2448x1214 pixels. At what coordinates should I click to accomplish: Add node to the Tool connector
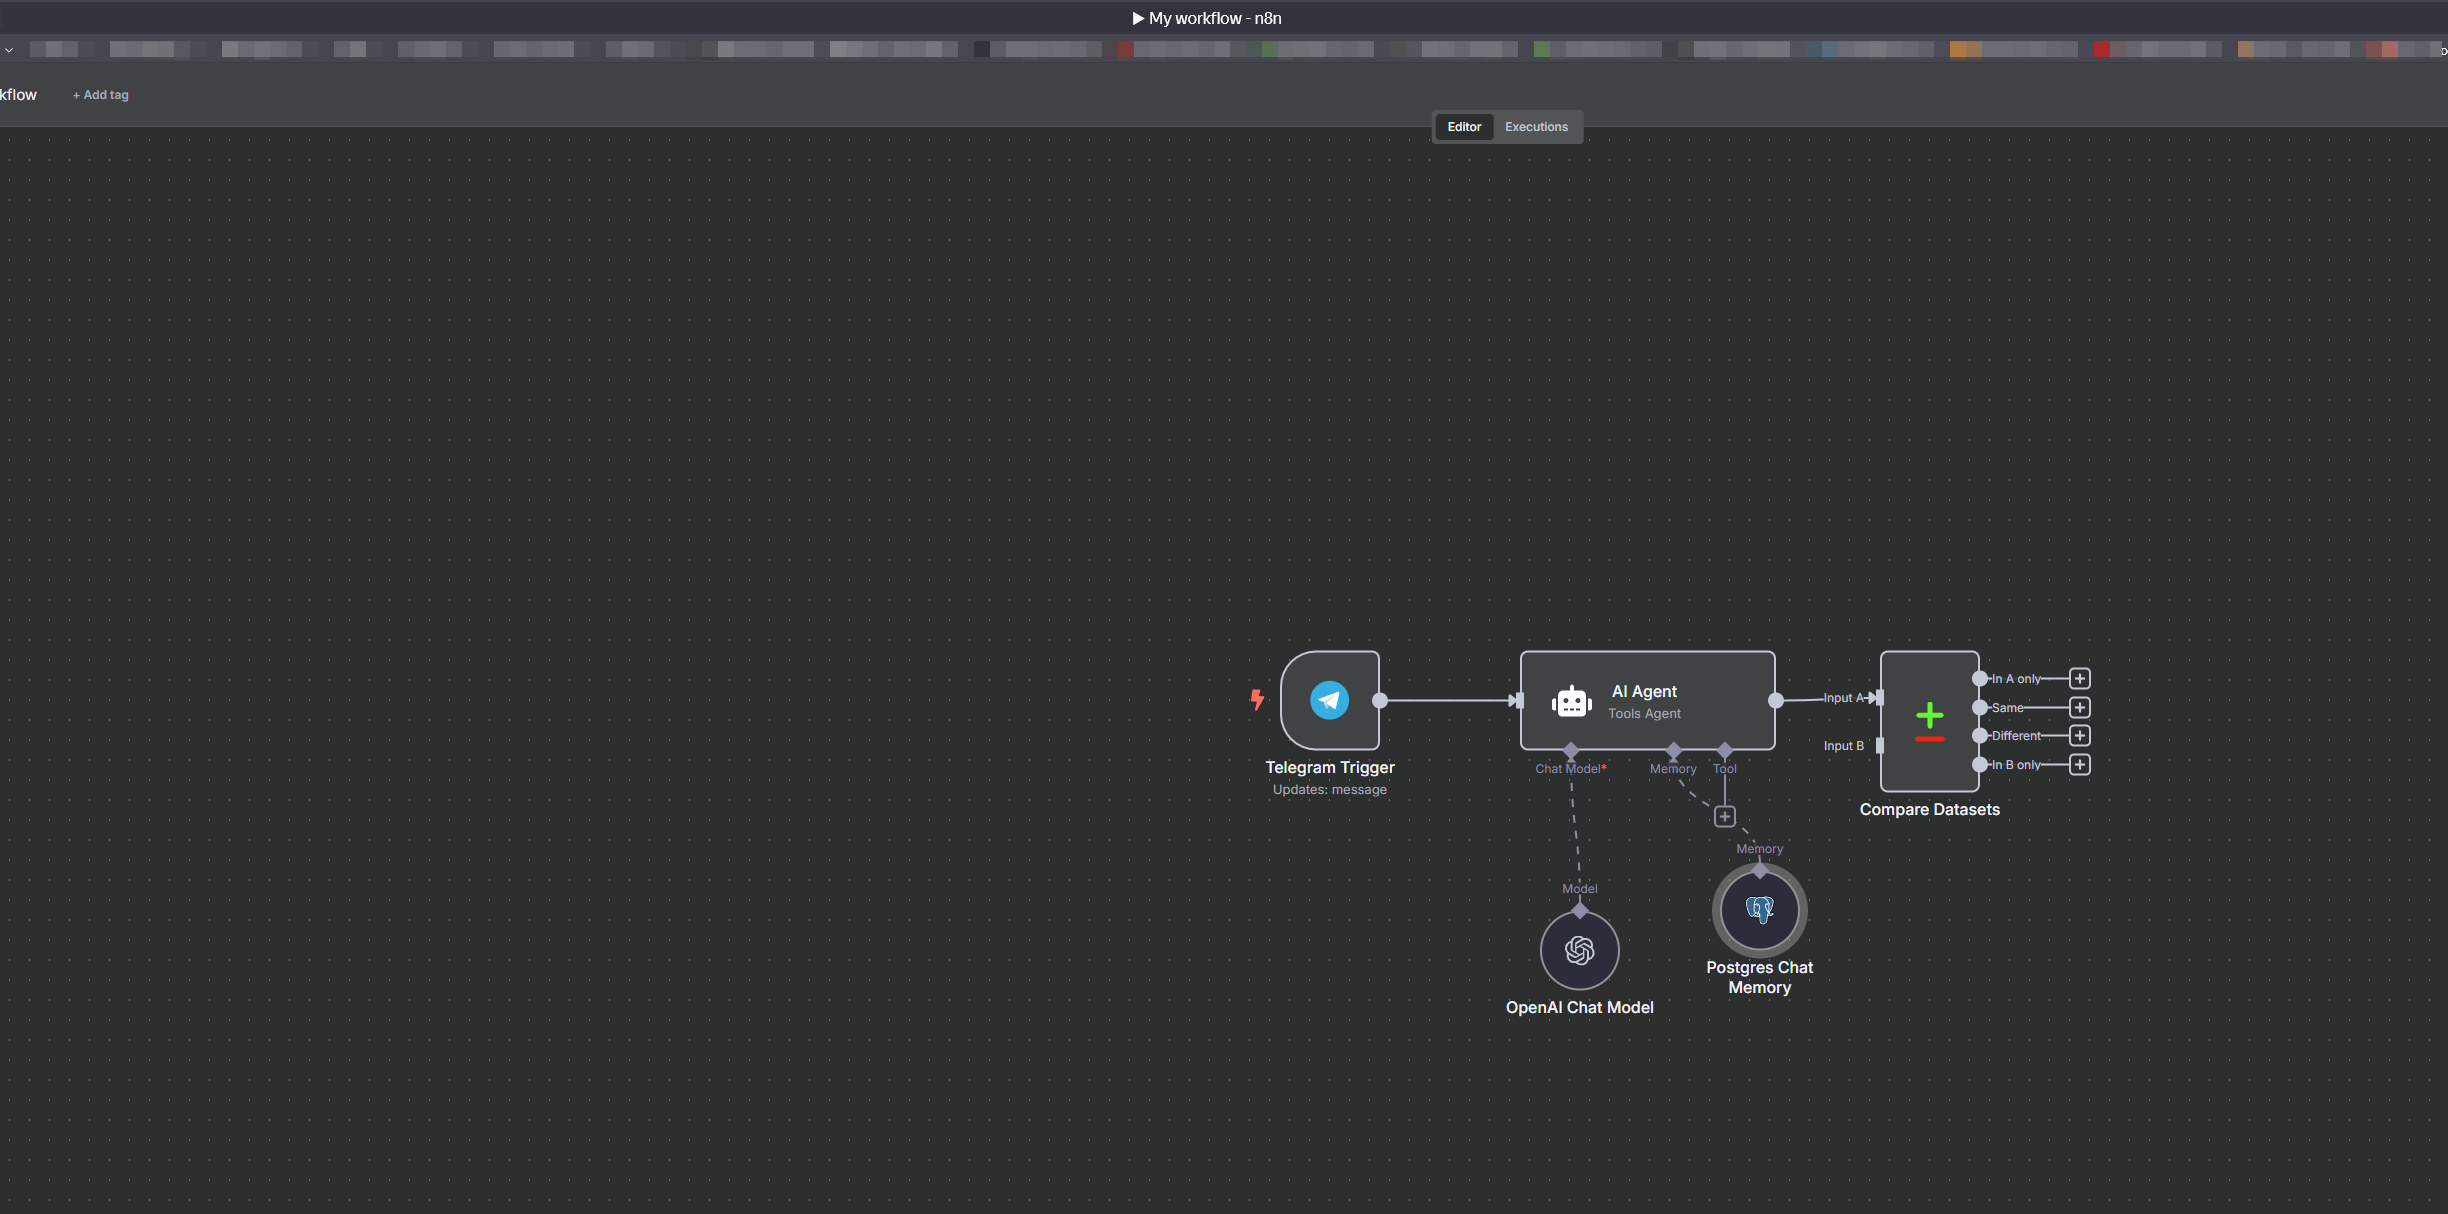[x=1724, y=817]
